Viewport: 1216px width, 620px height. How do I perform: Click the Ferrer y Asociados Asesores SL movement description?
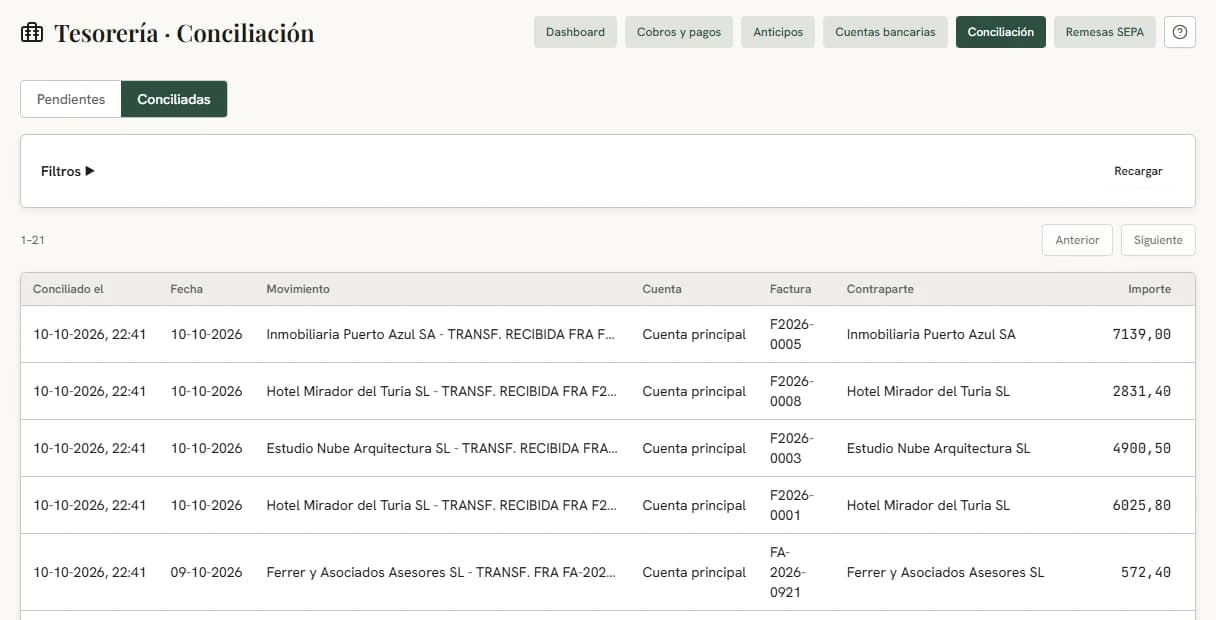[x=442, y=572]
